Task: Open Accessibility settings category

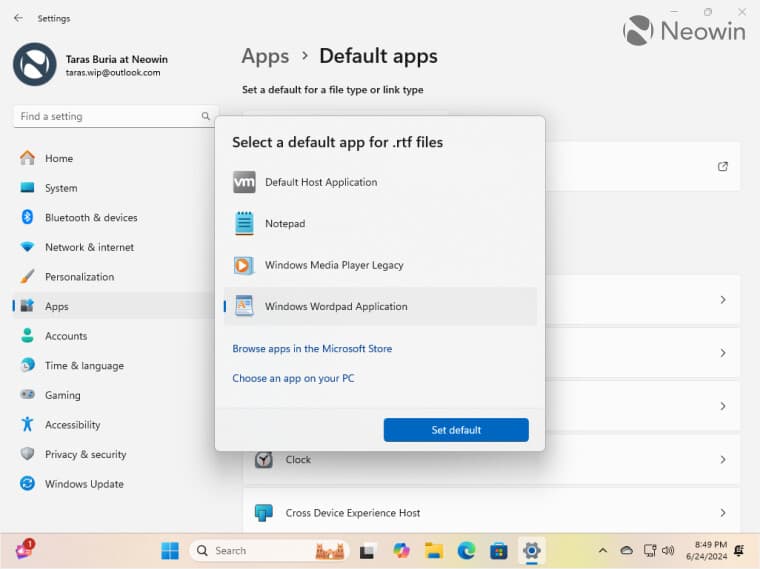Action: pyautogui.click(x=113, y=425)
